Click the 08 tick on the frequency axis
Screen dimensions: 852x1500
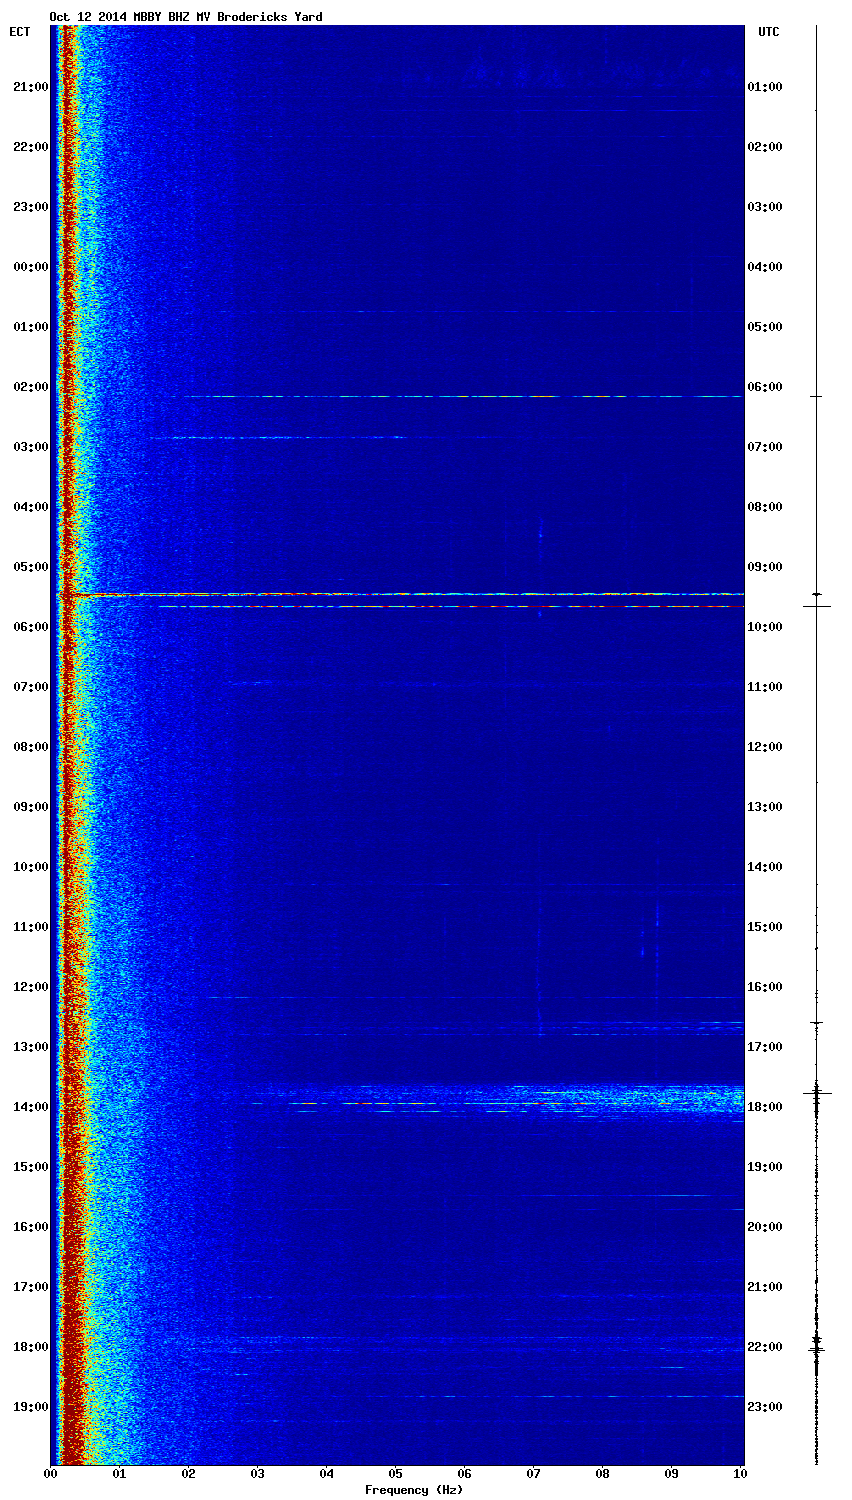tap(602, 1474)
